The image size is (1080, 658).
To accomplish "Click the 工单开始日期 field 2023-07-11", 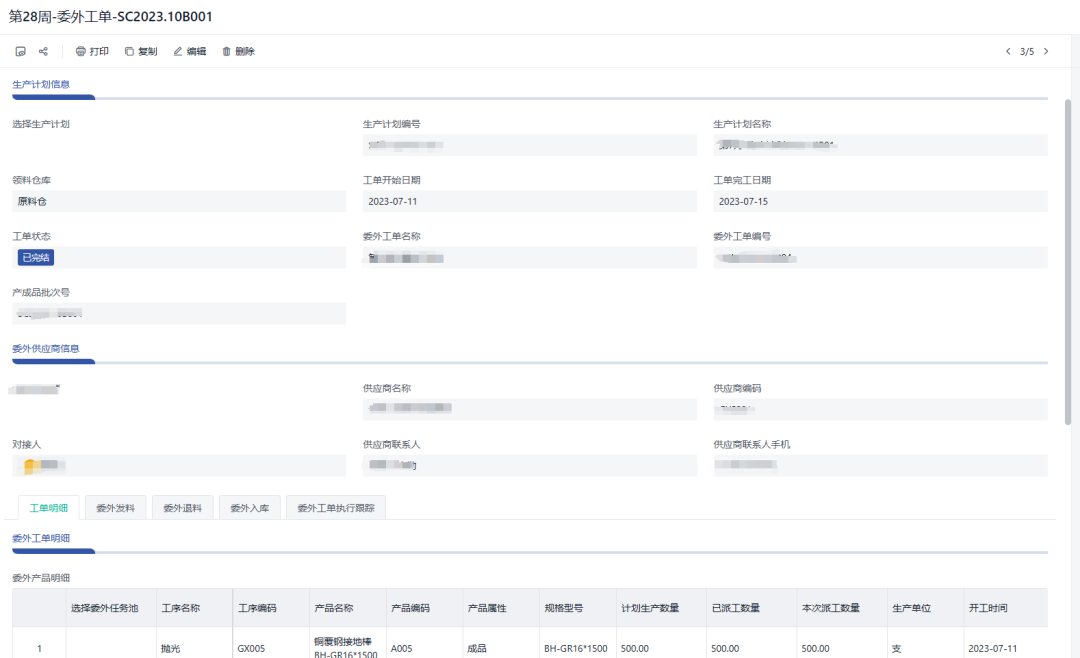I will coord(529,201).
